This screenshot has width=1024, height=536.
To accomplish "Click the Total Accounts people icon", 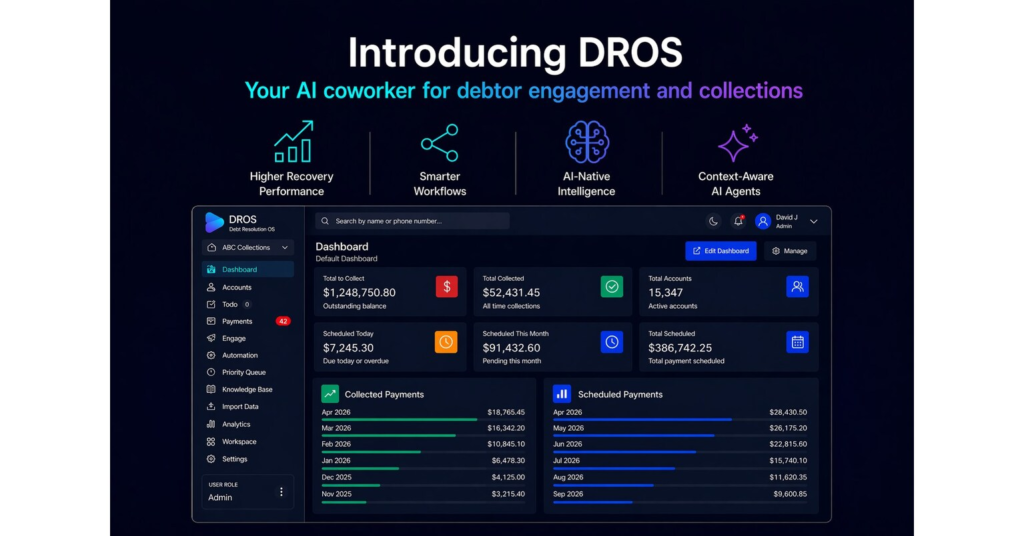I will 797,287.
